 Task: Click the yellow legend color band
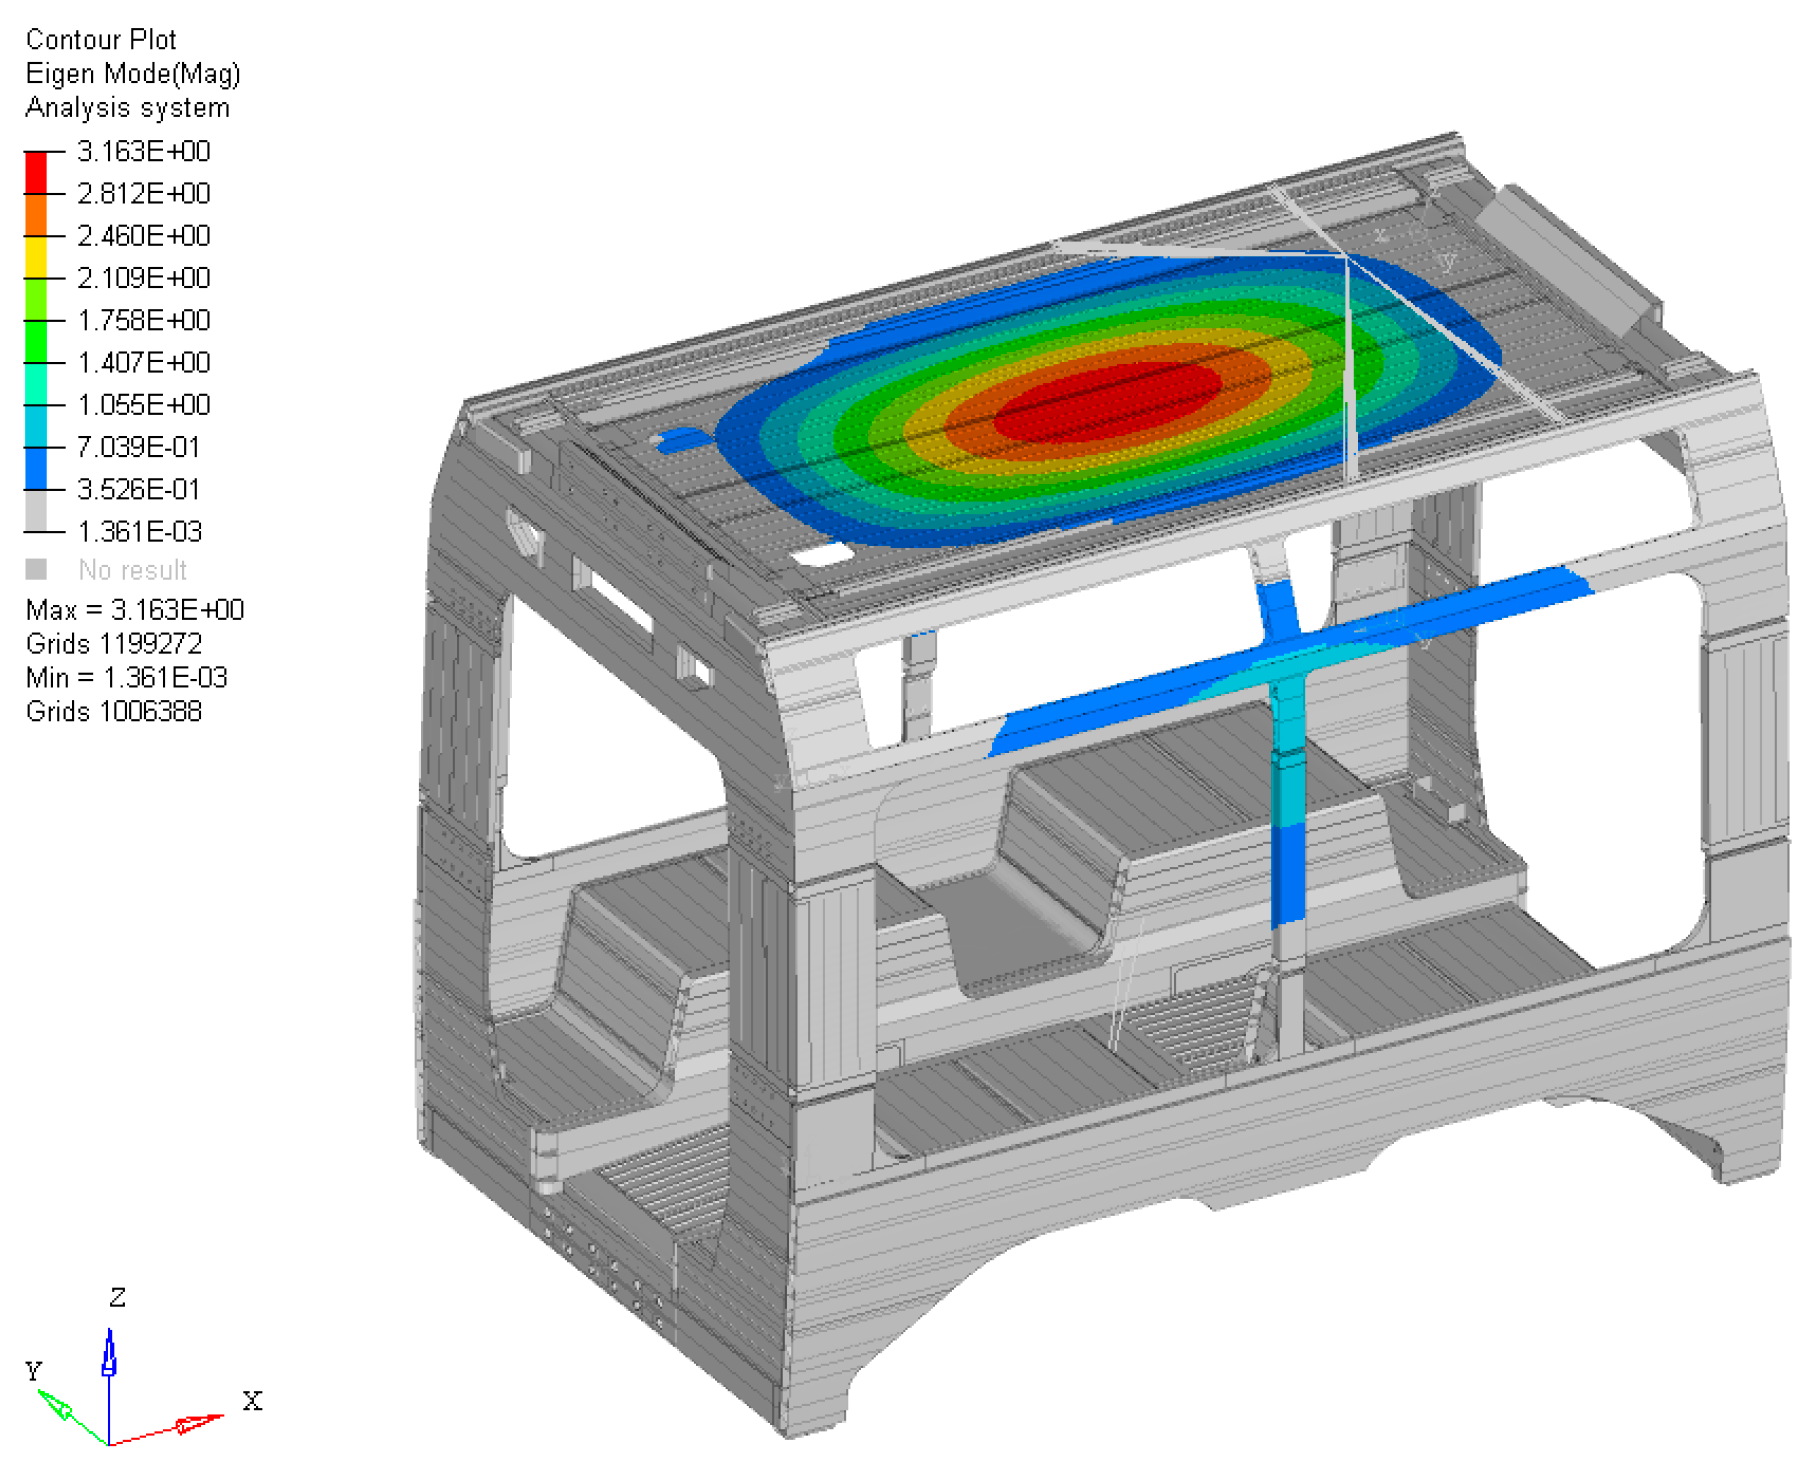(36, 257)
